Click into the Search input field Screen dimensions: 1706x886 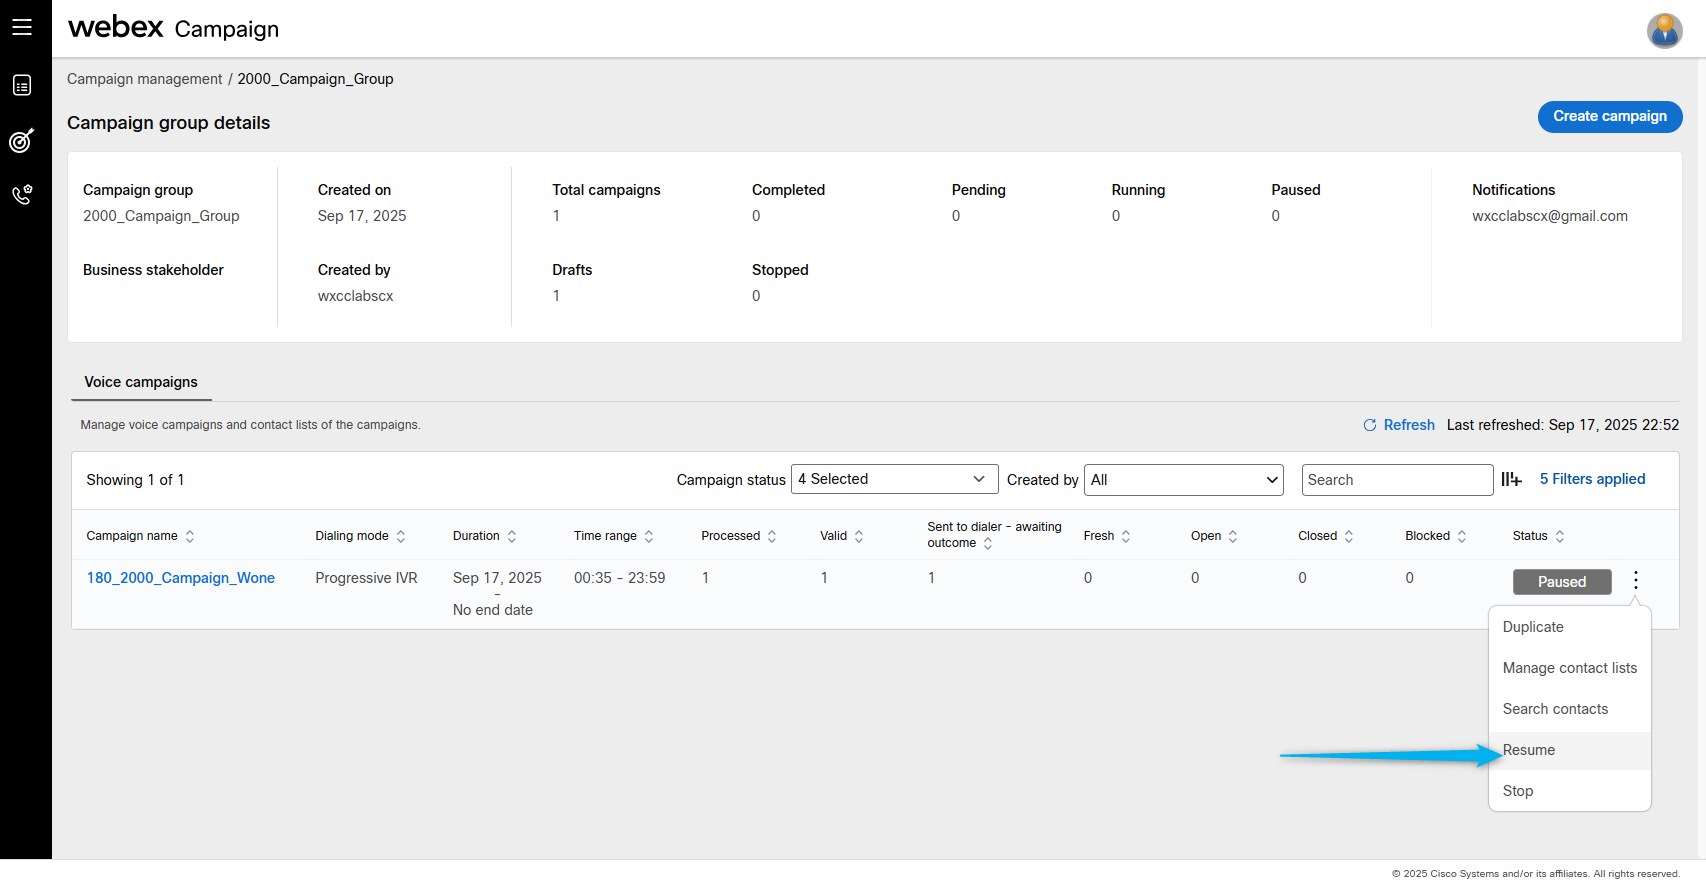[1396, 480]
